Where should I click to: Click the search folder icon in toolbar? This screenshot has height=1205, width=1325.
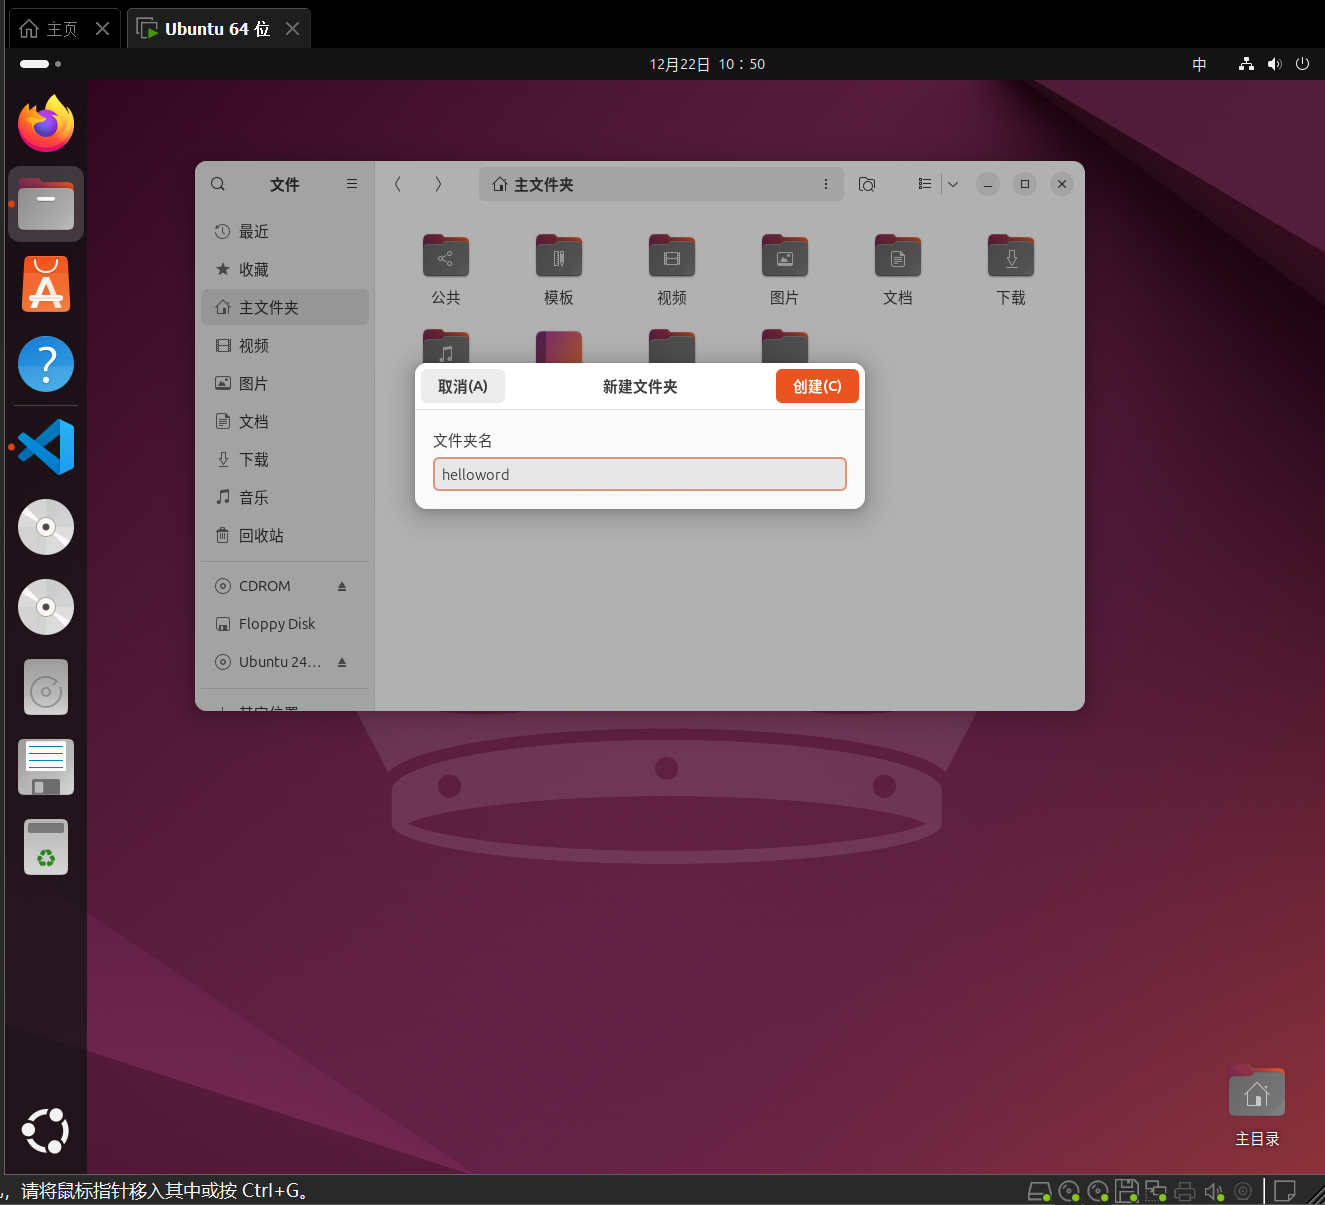pos(867,184)
